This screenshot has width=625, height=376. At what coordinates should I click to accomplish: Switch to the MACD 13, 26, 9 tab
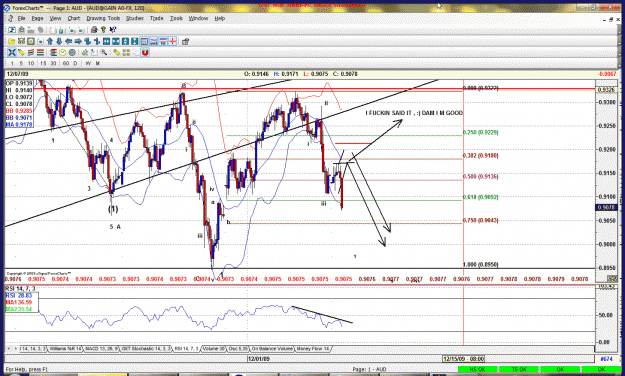coord(102,349)
